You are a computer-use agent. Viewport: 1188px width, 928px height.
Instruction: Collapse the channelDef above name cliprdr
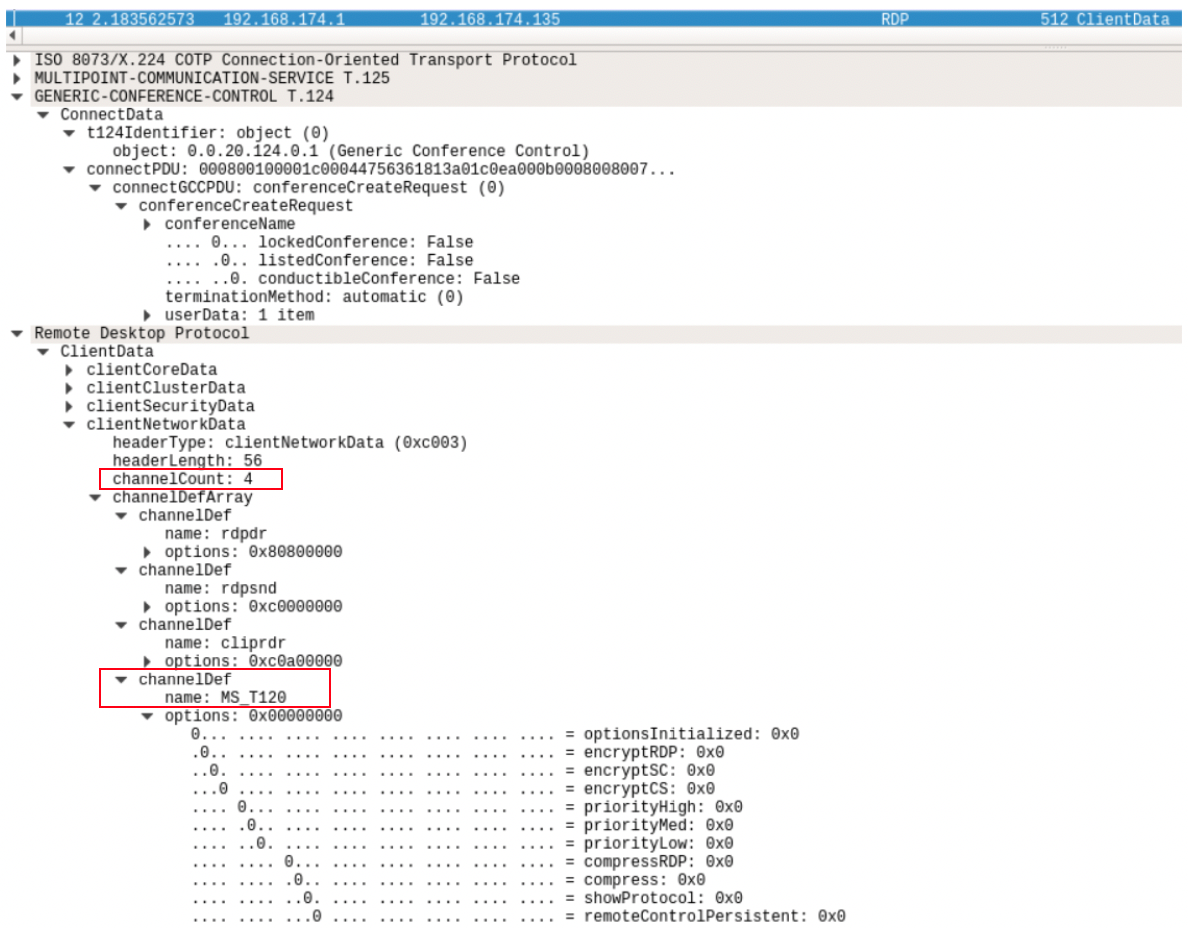[121, 625]
